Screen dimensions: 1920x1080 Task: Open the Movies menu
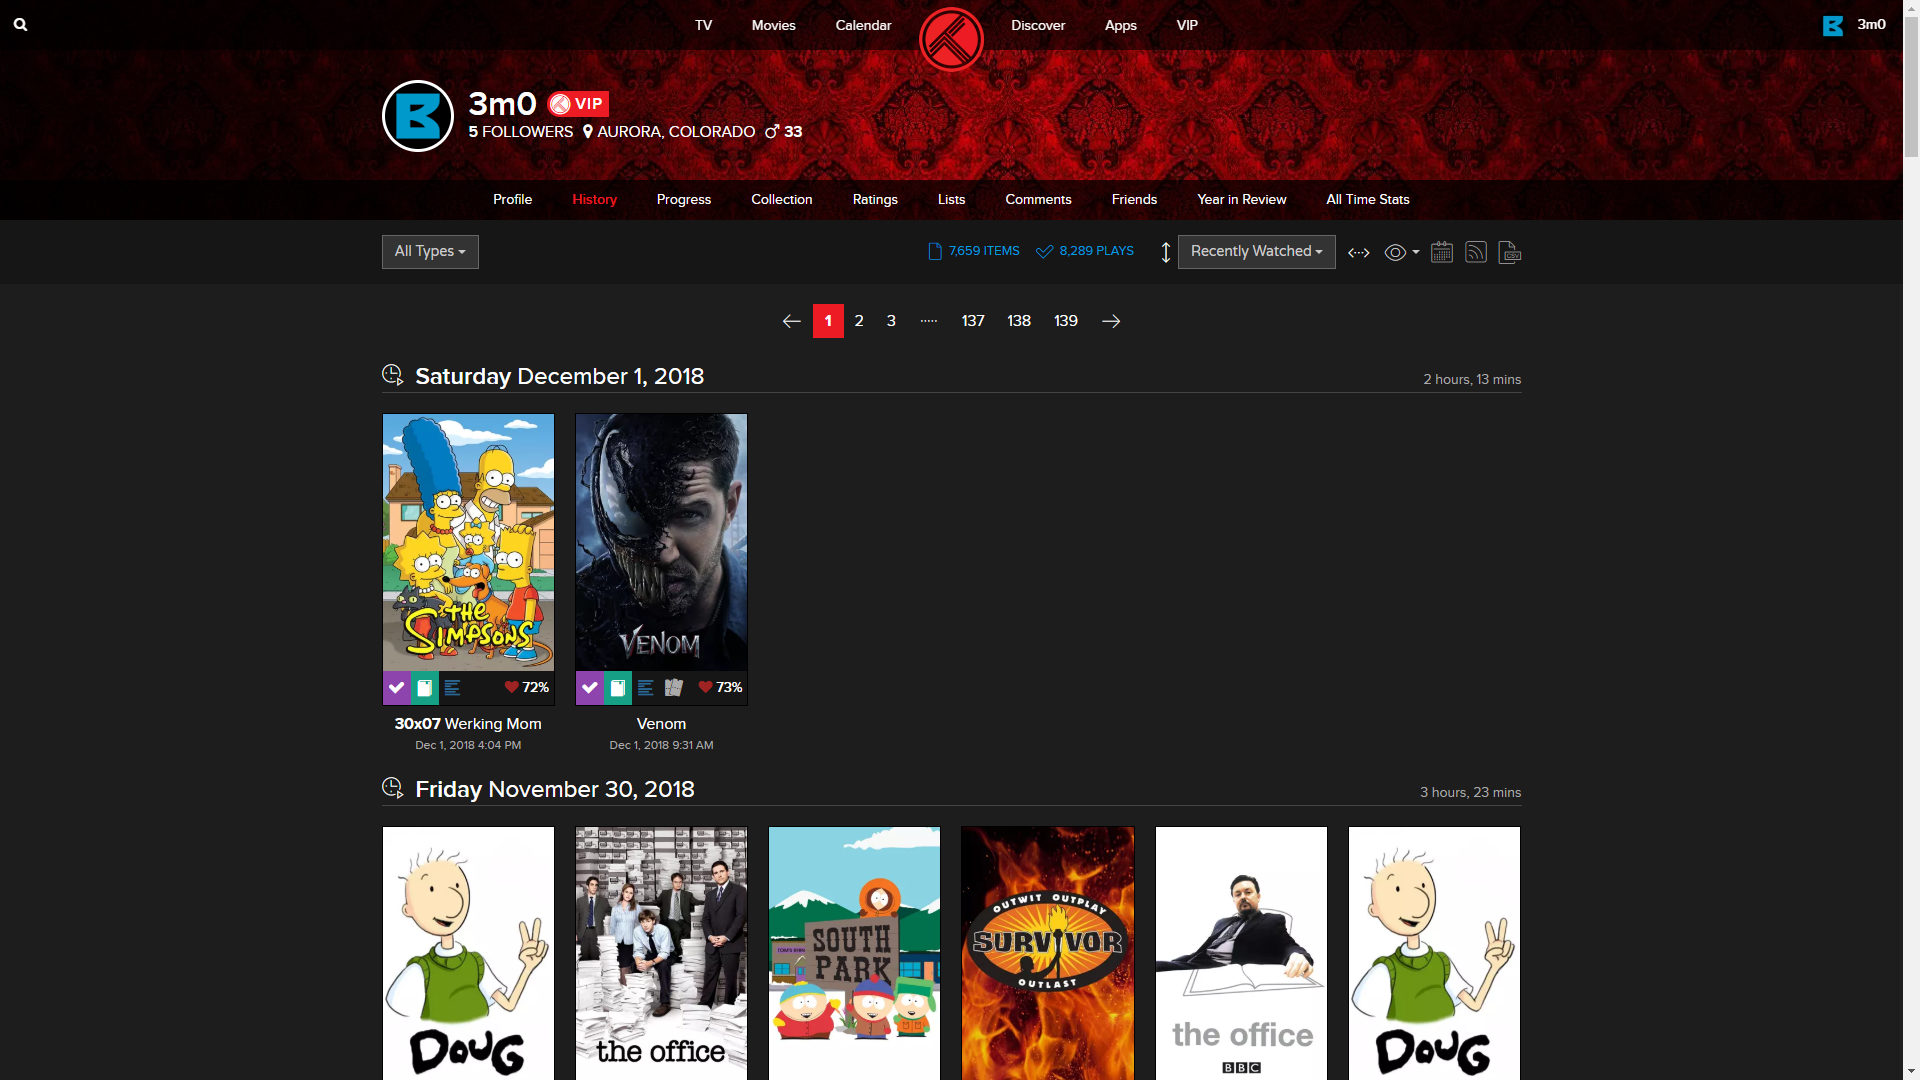pyautogui.click(x=773, y=25)
